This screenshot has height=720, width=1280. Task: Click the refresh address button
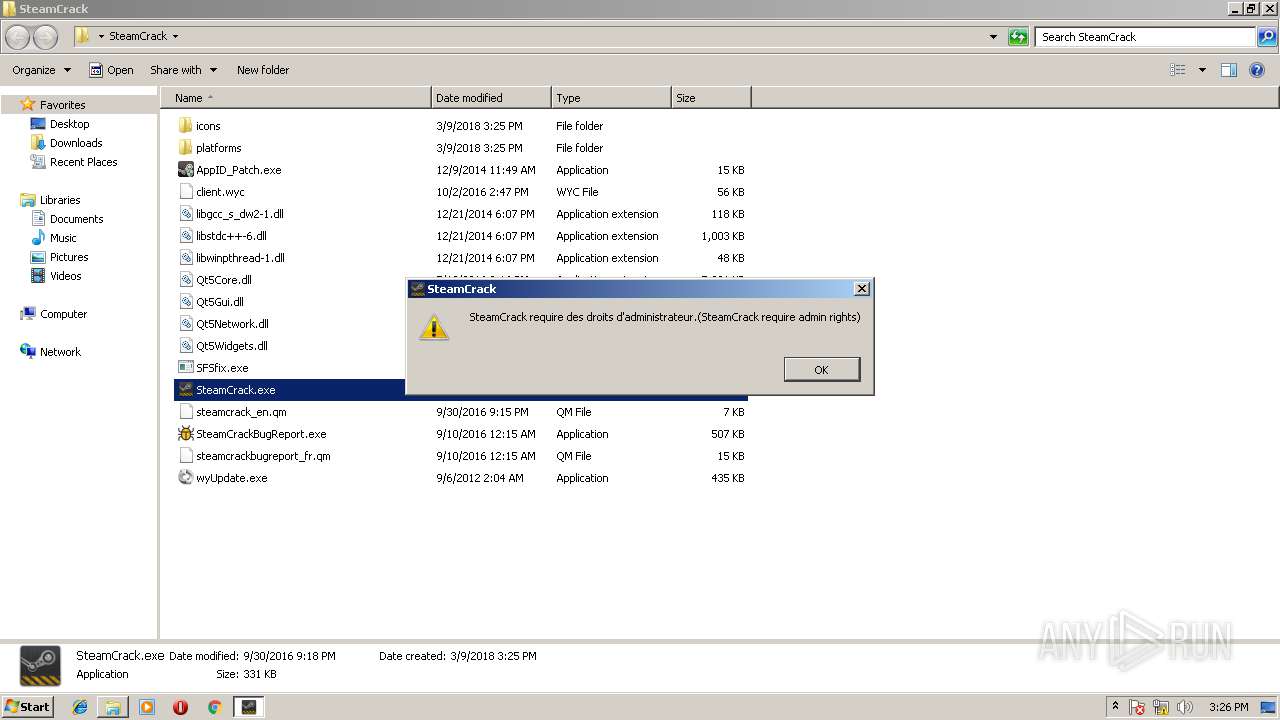[x=1018, y=37]
